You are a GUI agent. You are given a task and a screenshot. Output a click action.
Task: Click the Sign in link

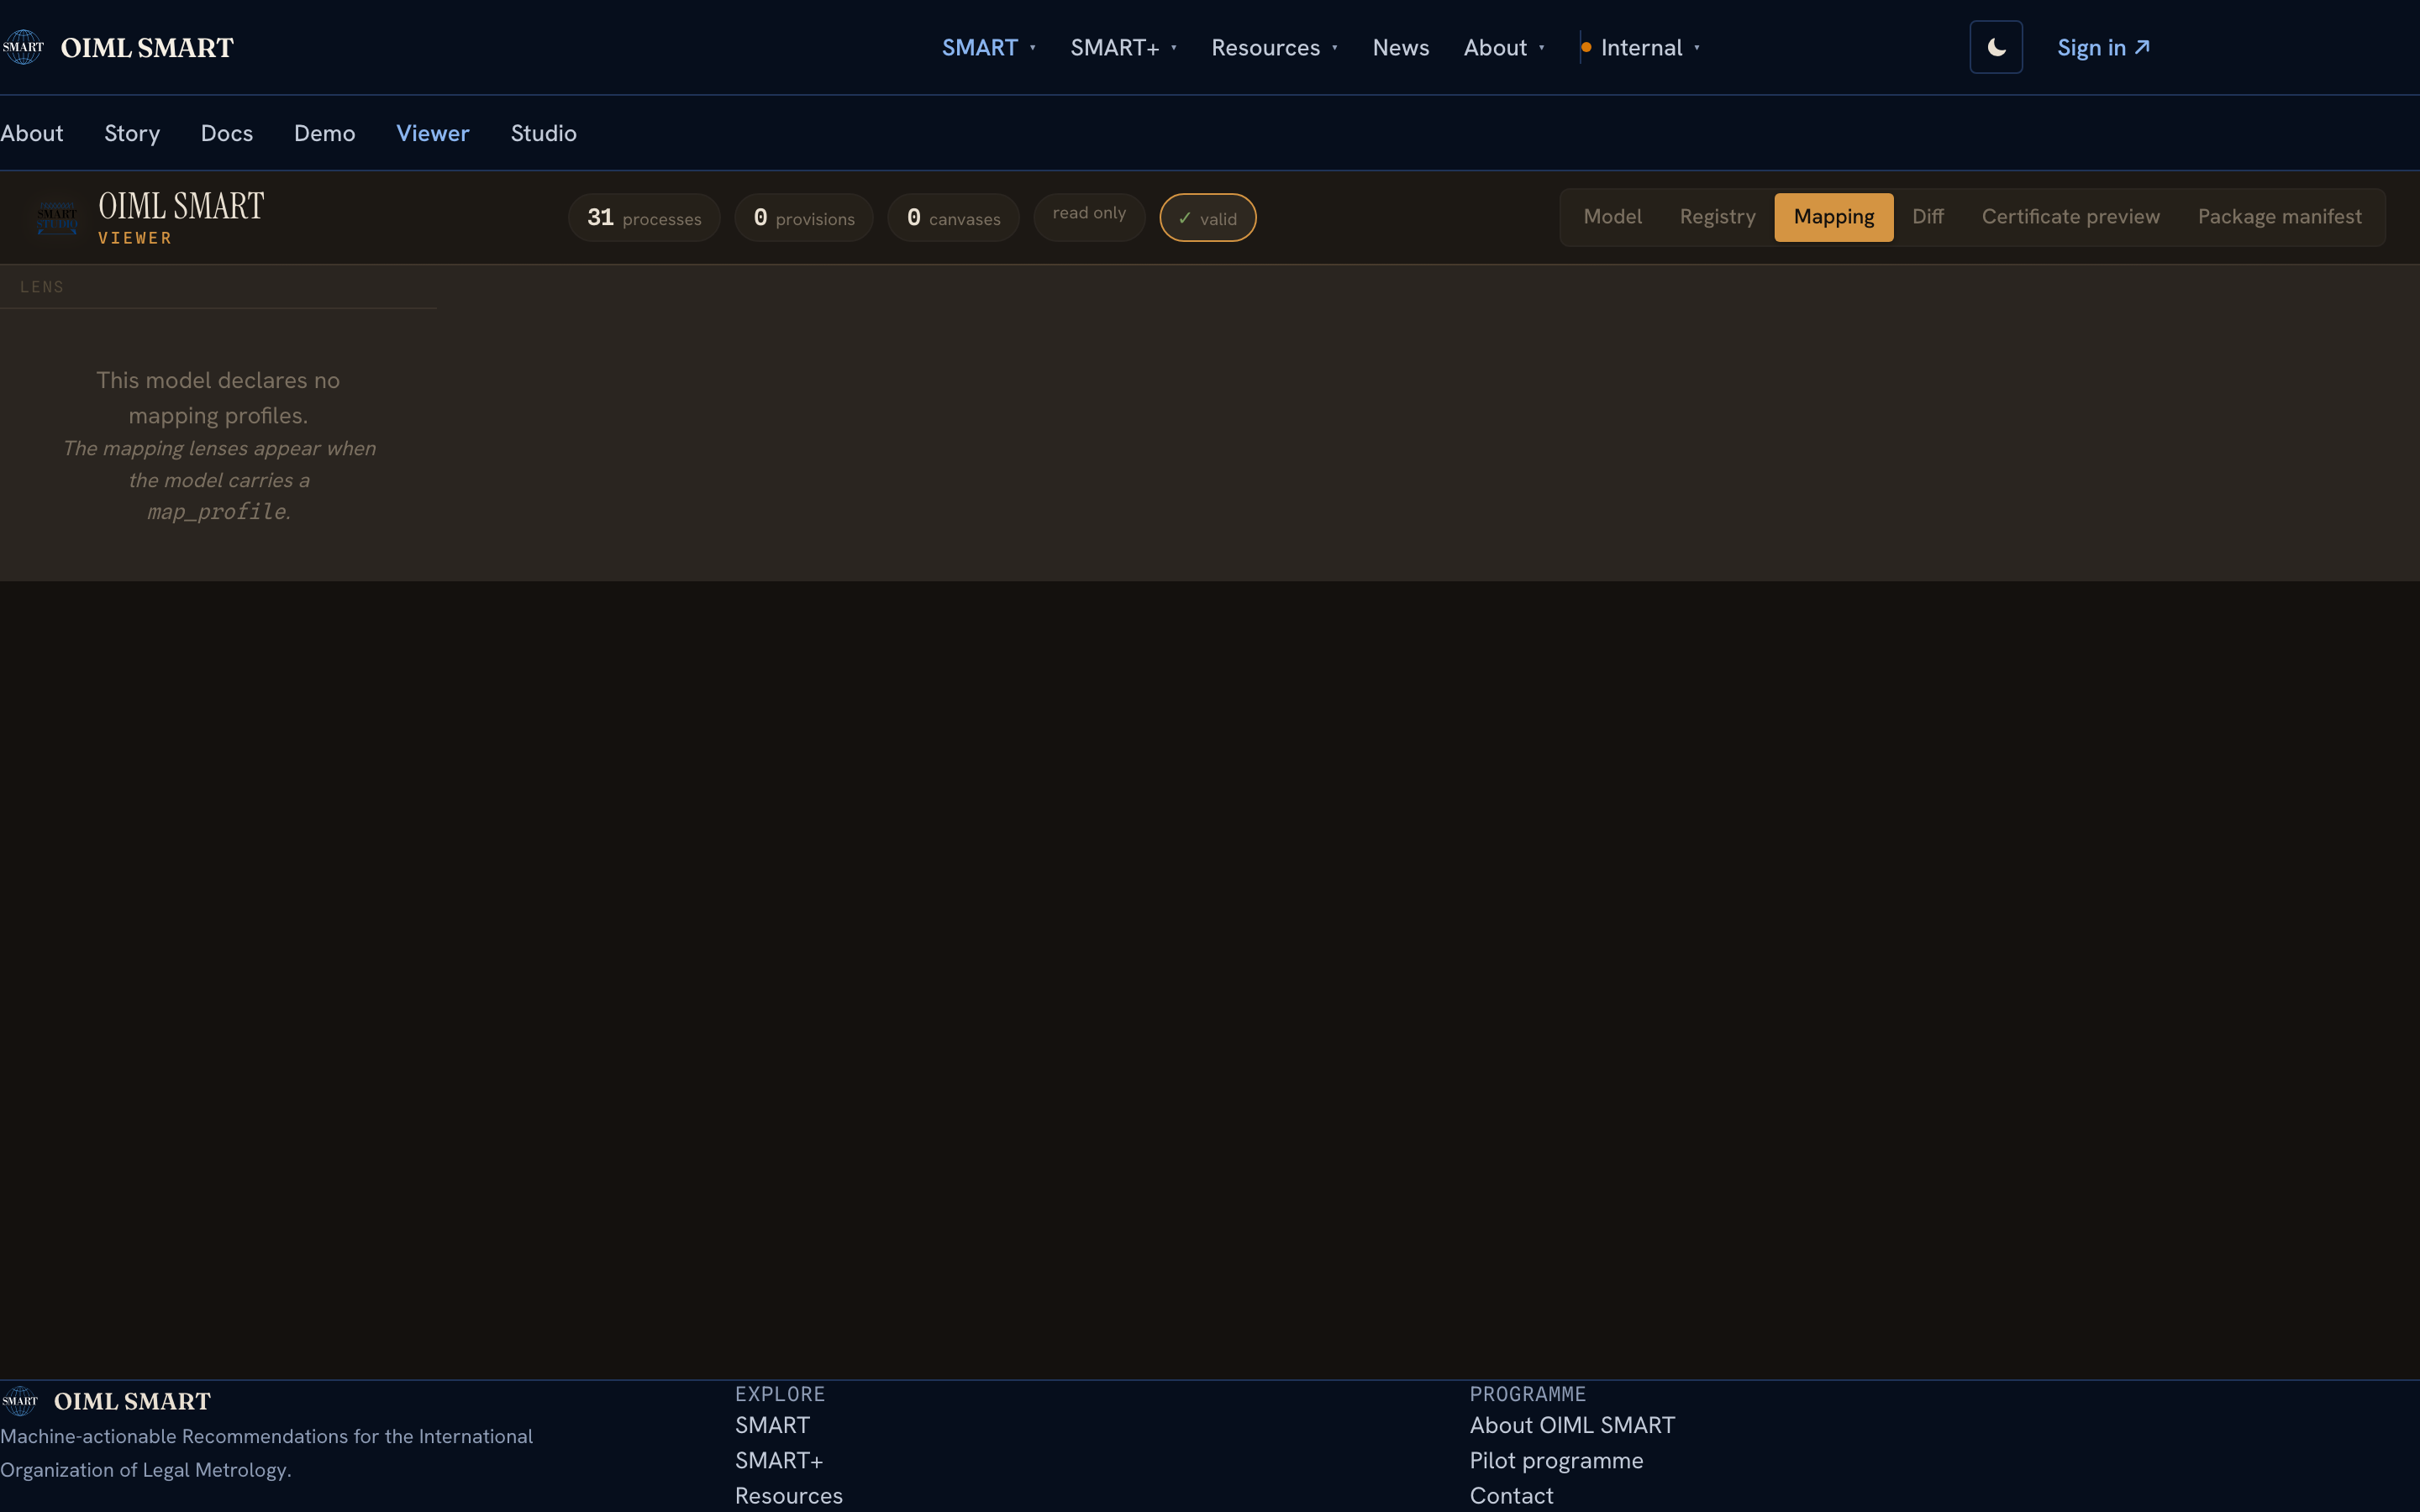[2103, 47]
